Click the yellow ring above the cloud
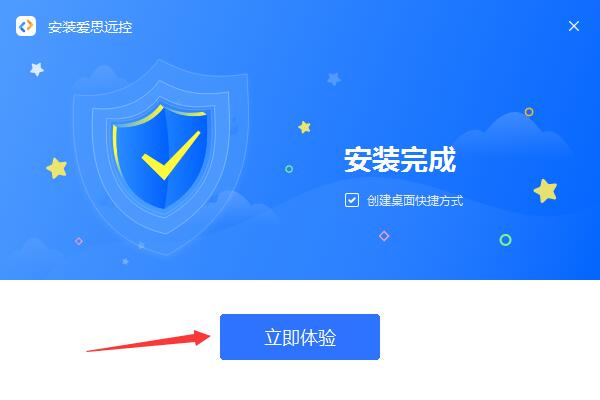This screenshot has width=600, height=400. pos(529,112)
